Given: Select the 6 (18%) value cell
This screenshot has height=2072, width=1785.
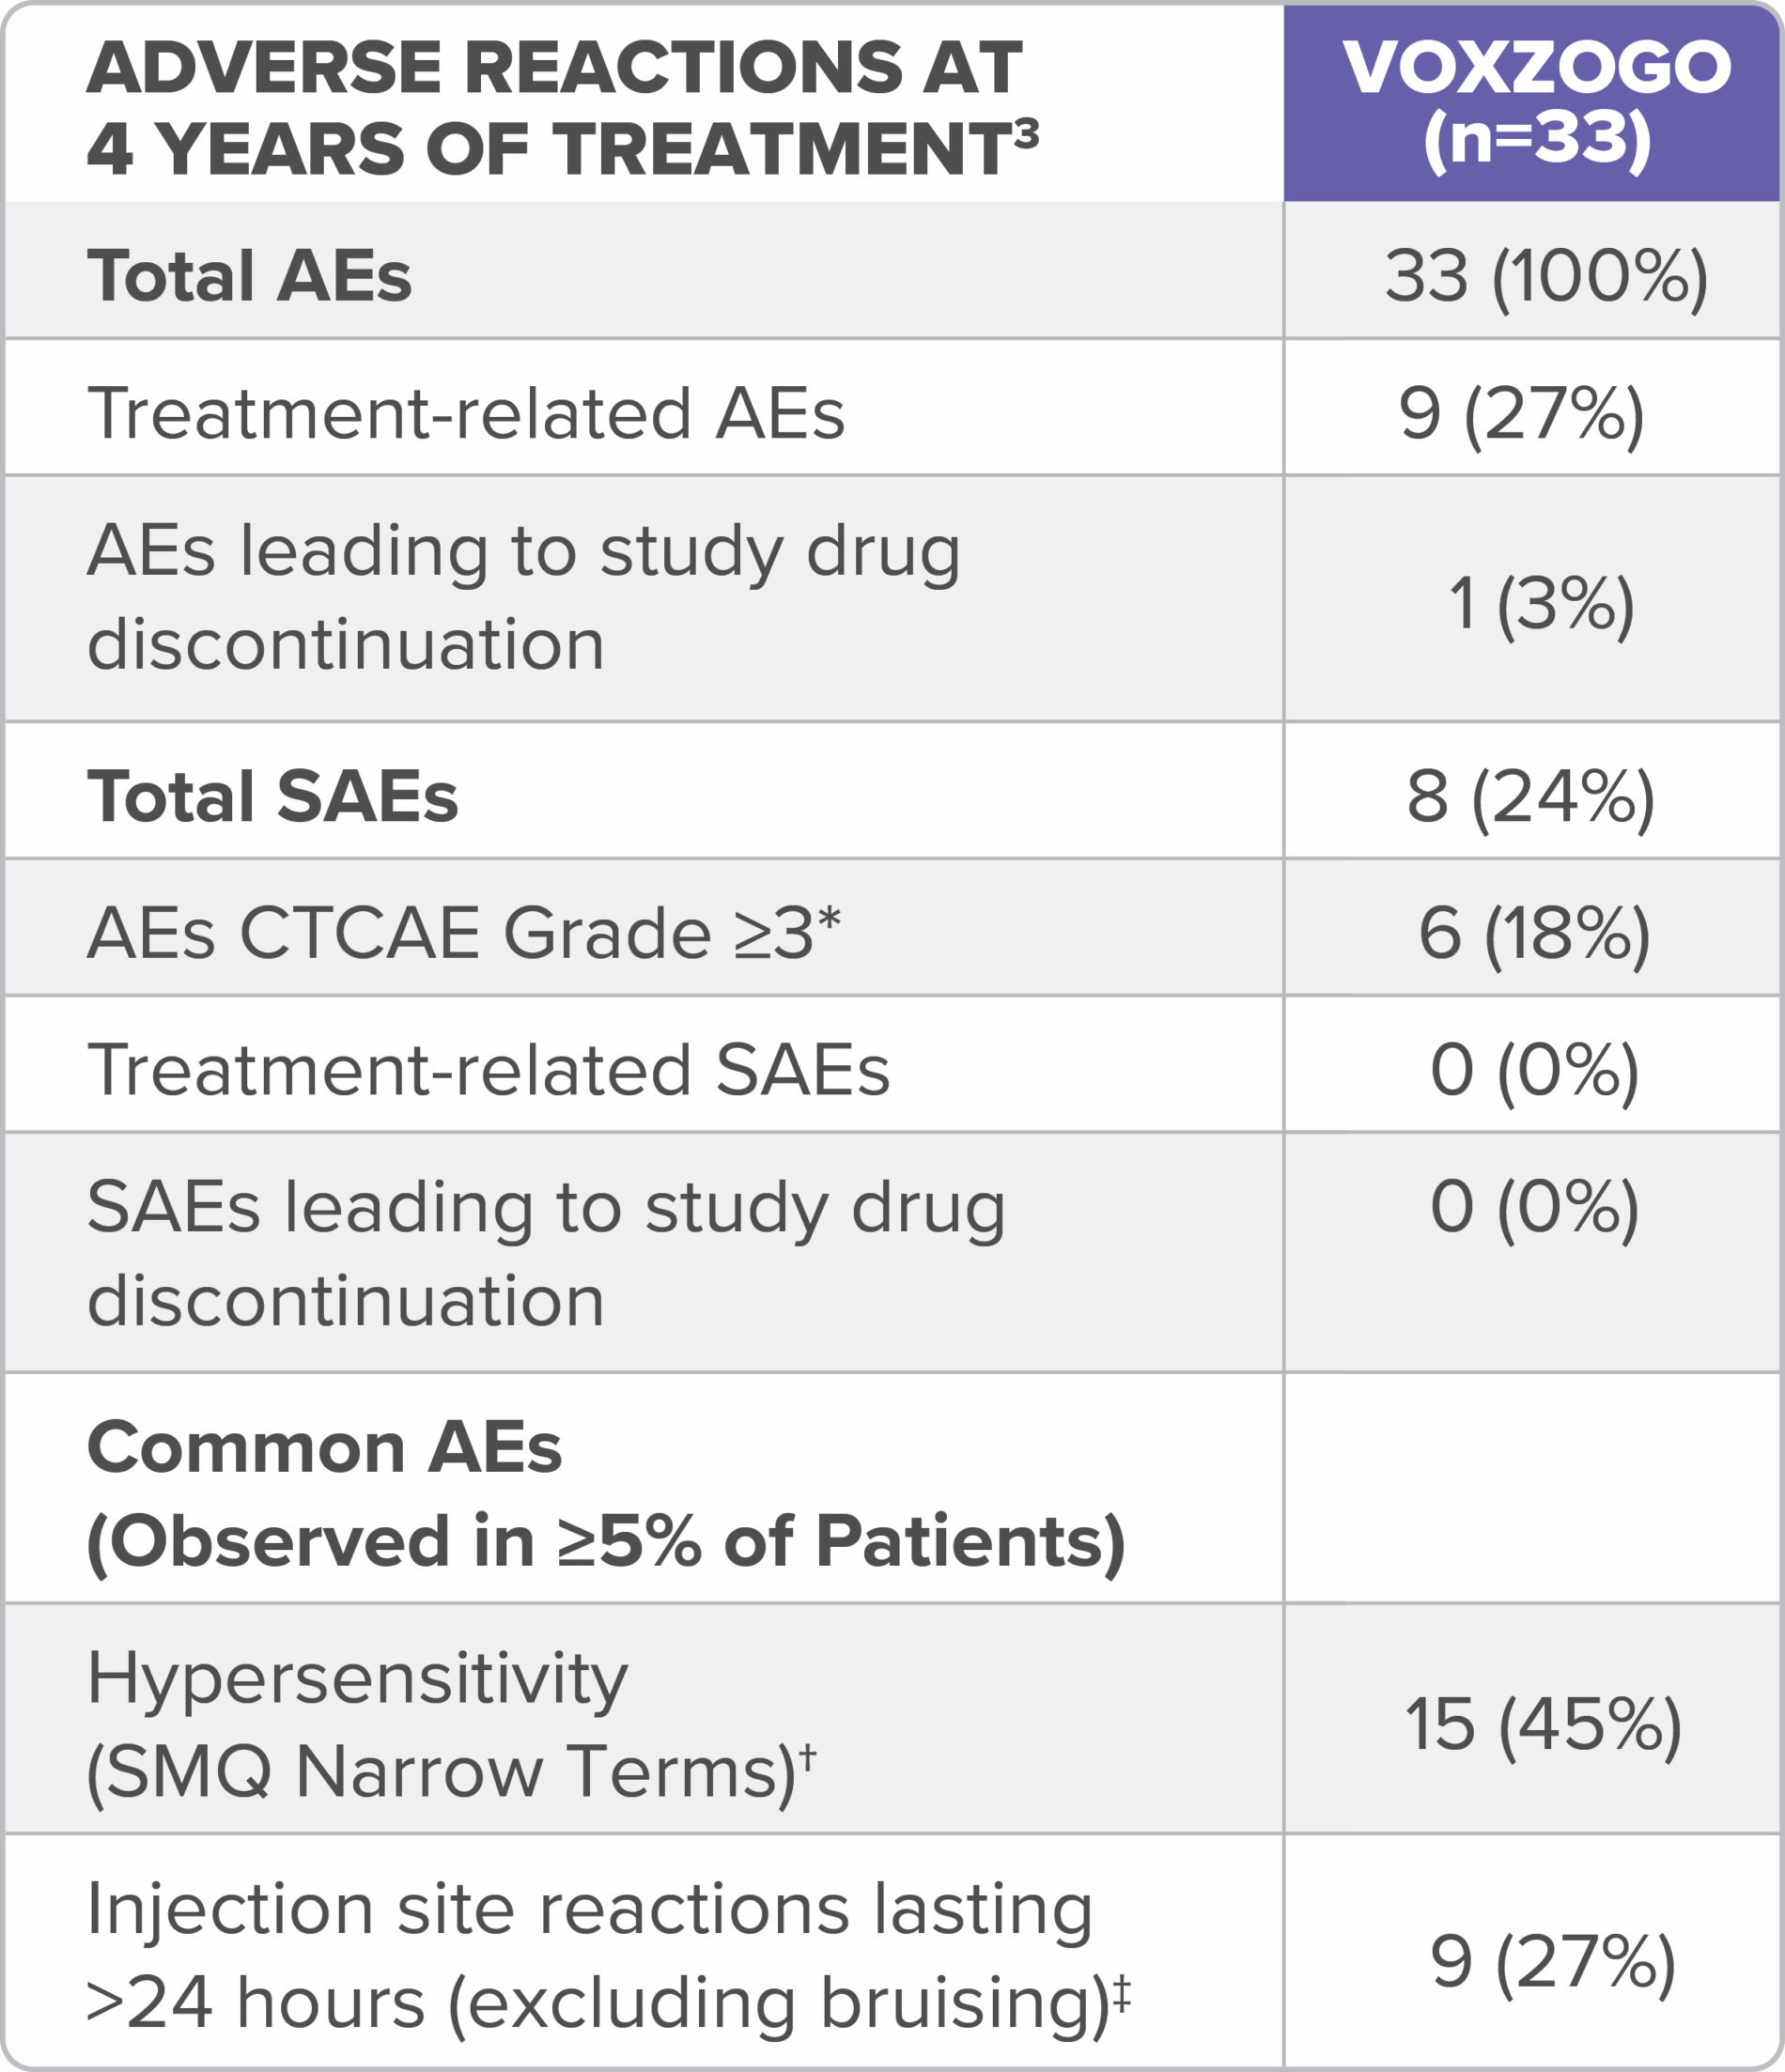Looking at the screenshot, I should (x=1533, y=932).
